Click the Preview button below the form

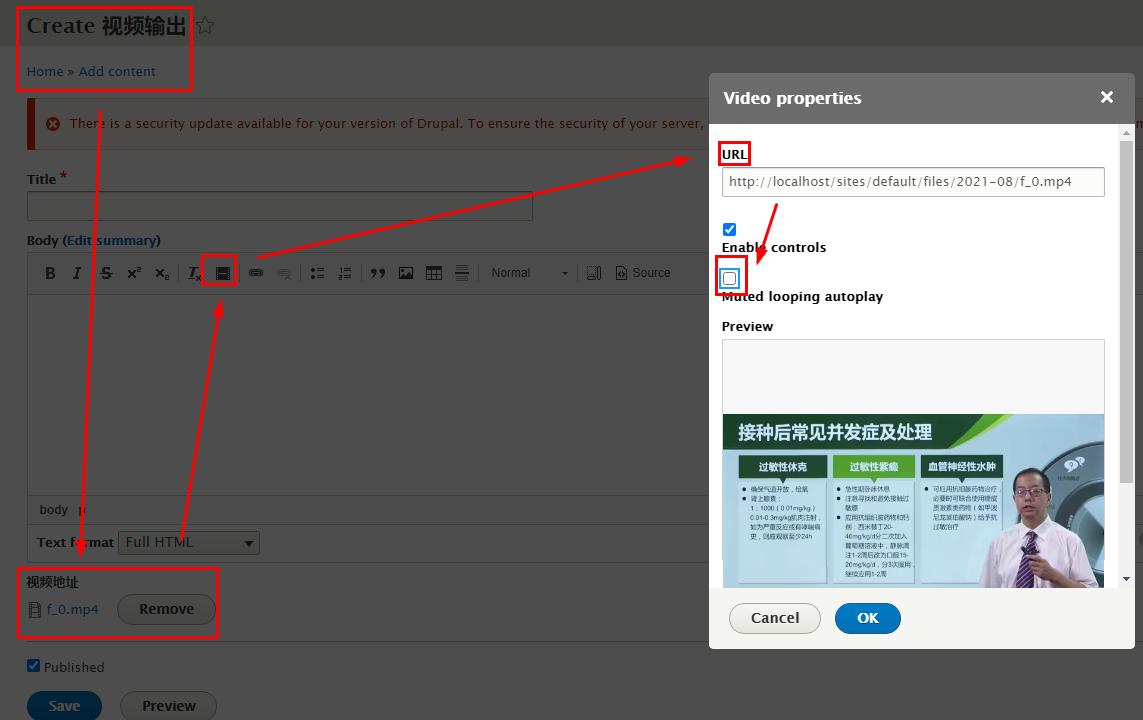click(x=168, y=705)
